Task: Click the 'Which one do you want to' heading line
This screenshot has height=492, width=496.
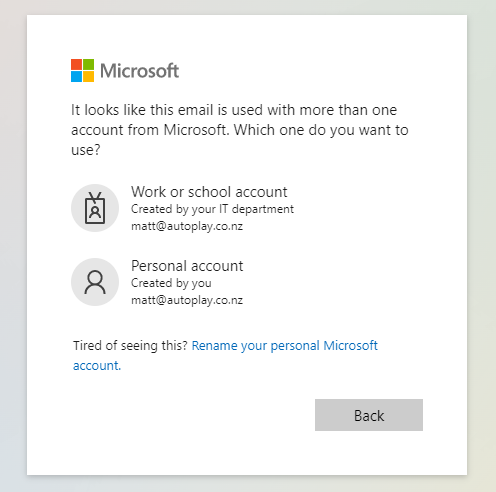Action: coord(321,130)
